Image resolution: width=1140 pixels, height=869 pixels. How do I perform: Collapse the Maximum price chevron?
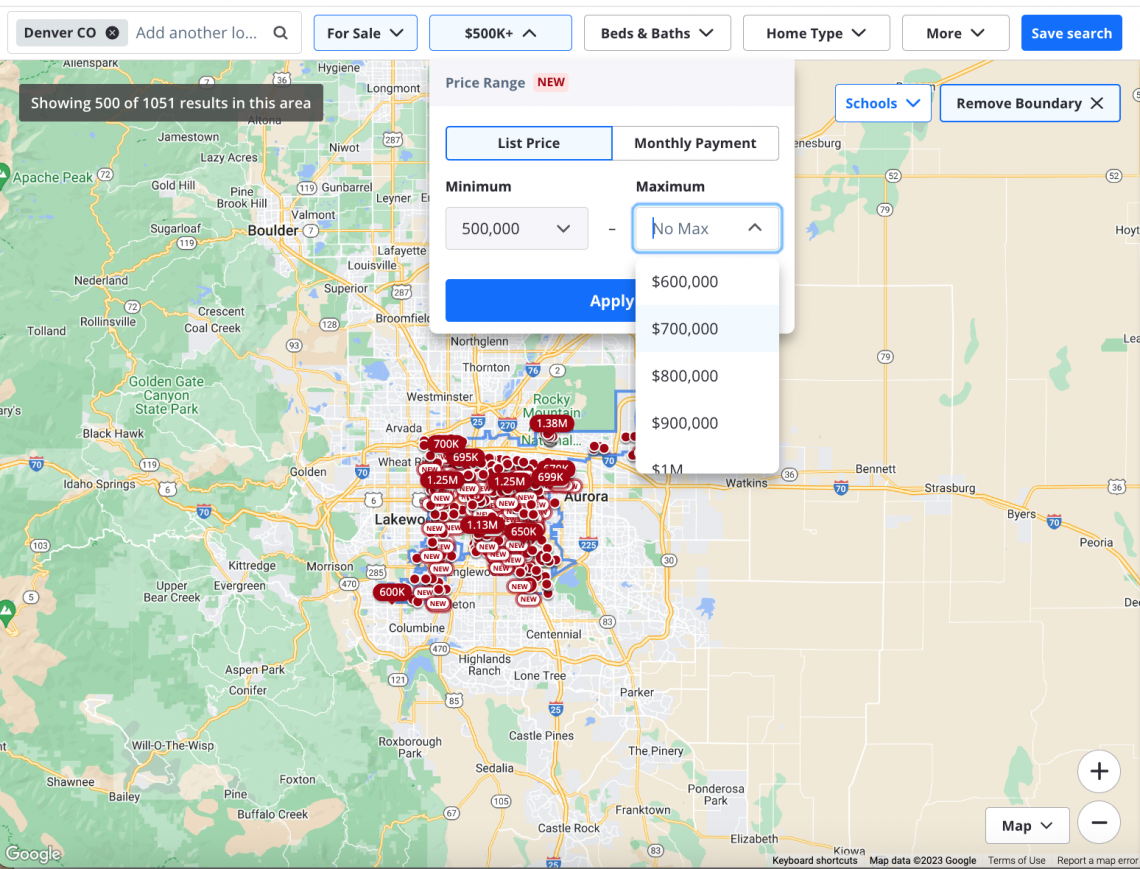click(x=755, y=228)
